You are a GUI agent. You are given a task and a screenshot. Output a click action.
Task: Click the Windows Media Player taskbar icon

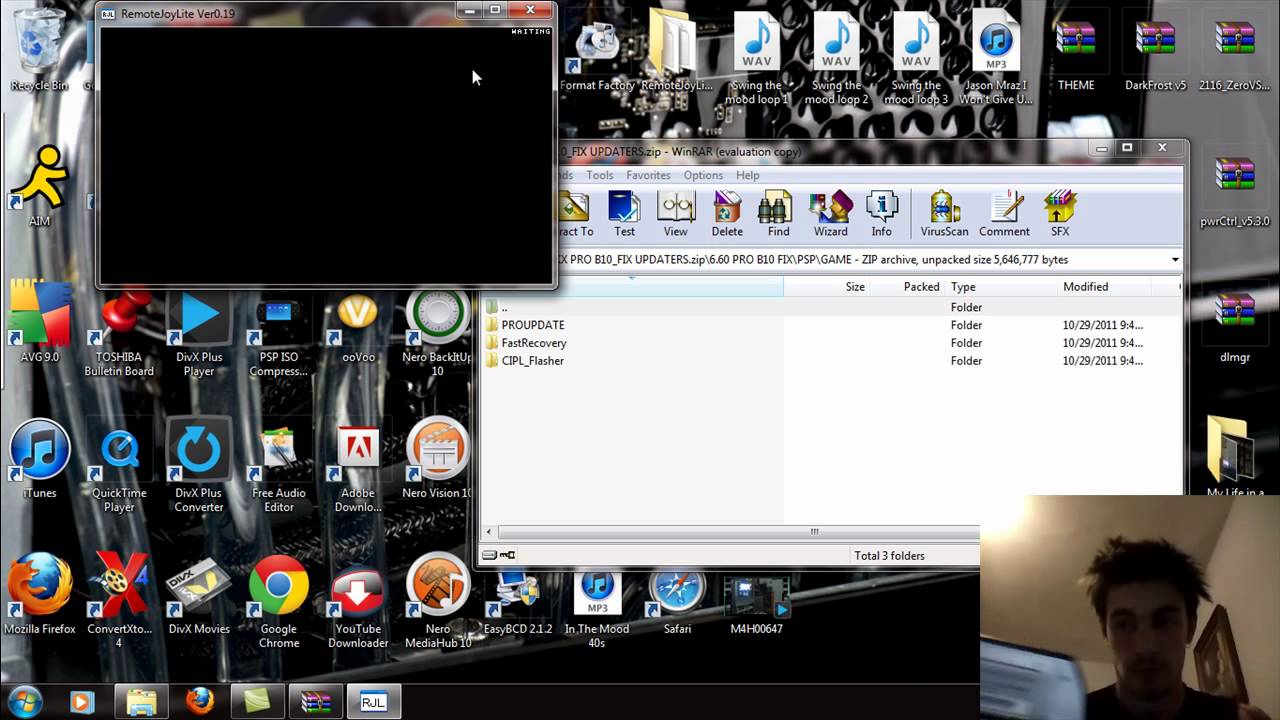(x=81, y=702)
